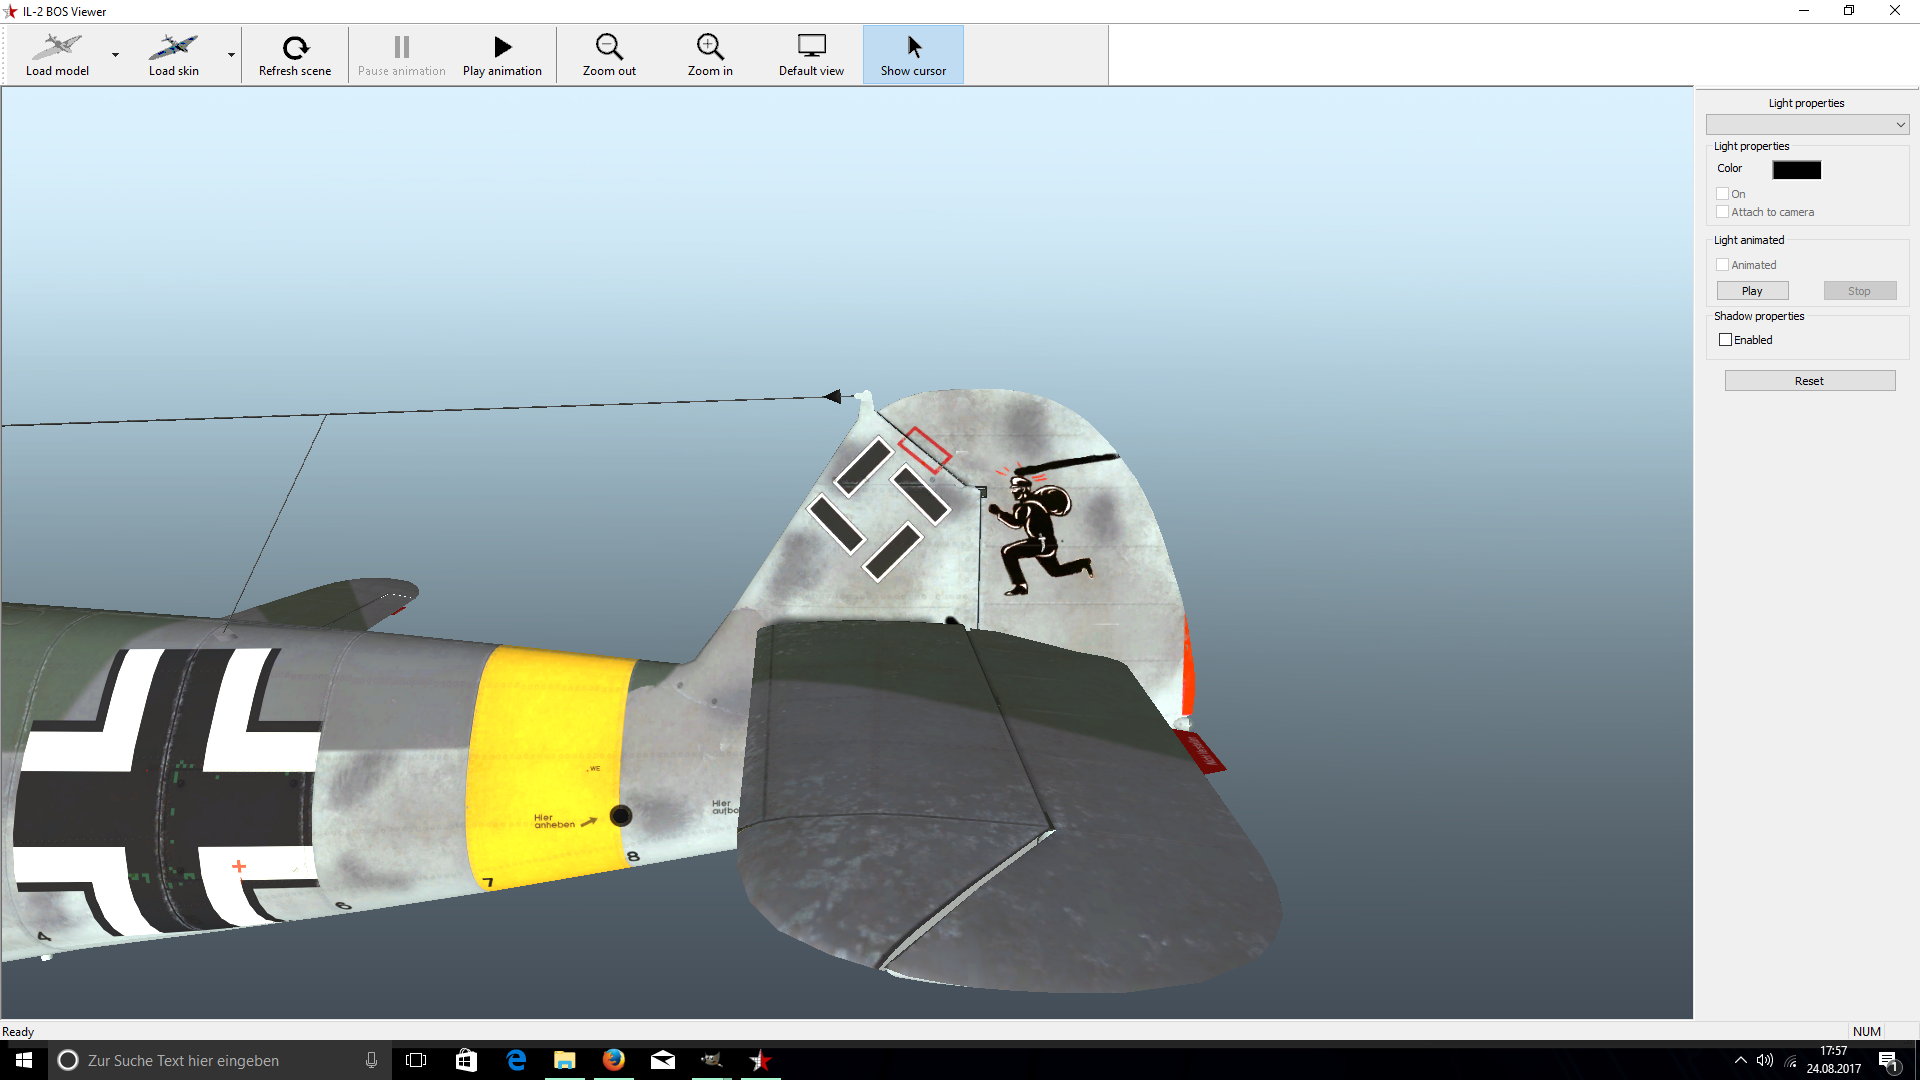Activate the Cortana microphone icon

(x=371, y=1060)
